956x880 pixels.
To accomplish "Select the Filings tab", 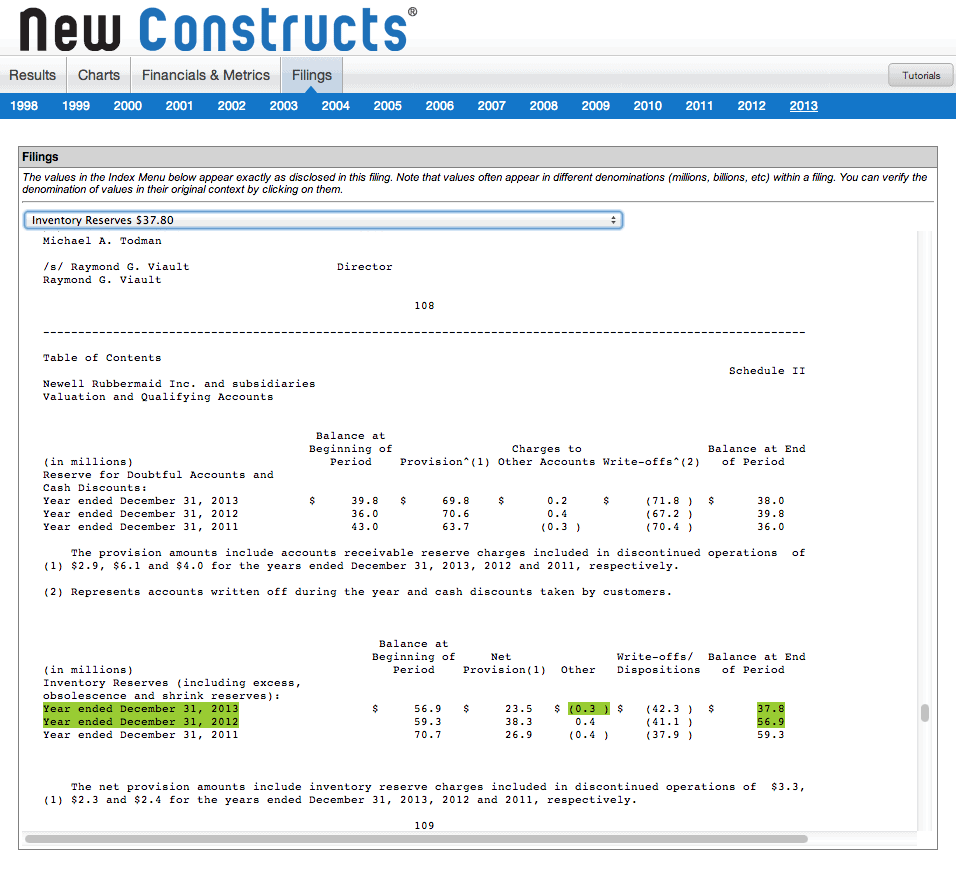I will [x=312, y=75].
